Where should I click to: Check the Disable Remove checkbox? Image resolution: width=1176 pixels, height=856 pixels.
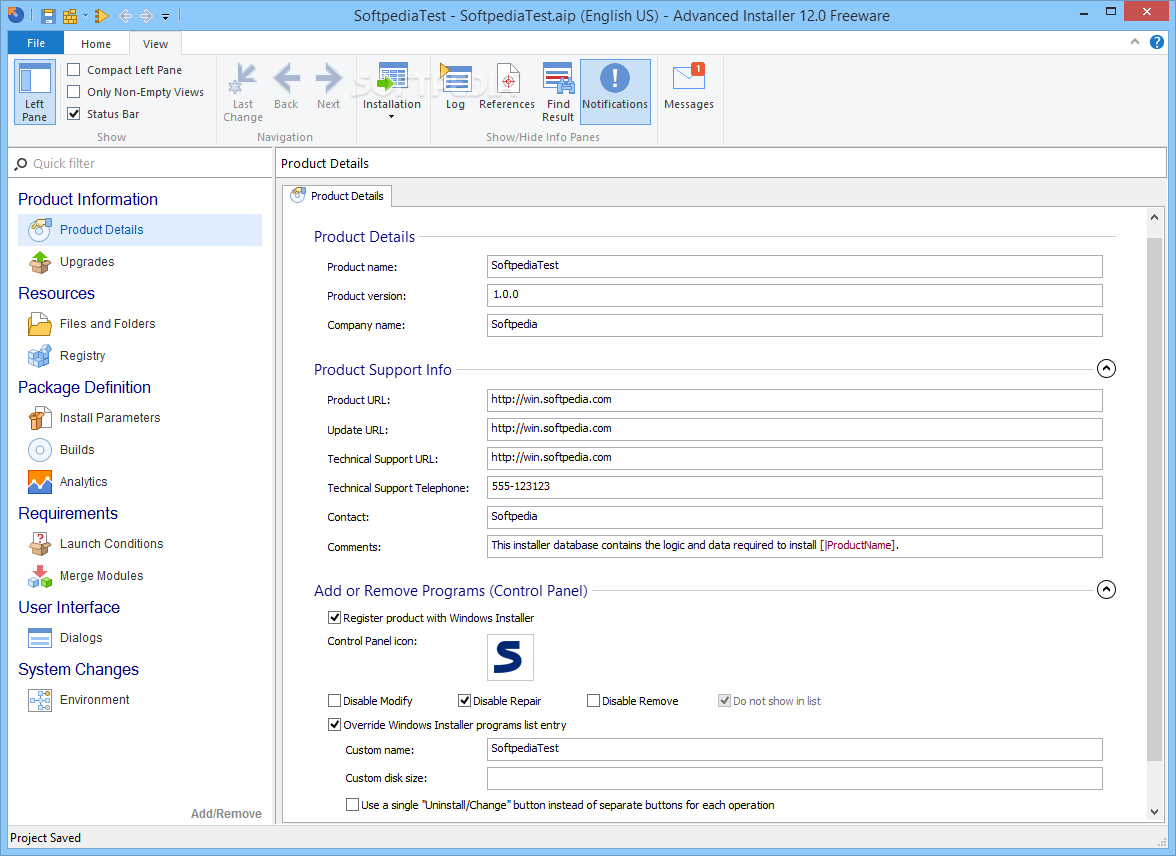(593, 701)
